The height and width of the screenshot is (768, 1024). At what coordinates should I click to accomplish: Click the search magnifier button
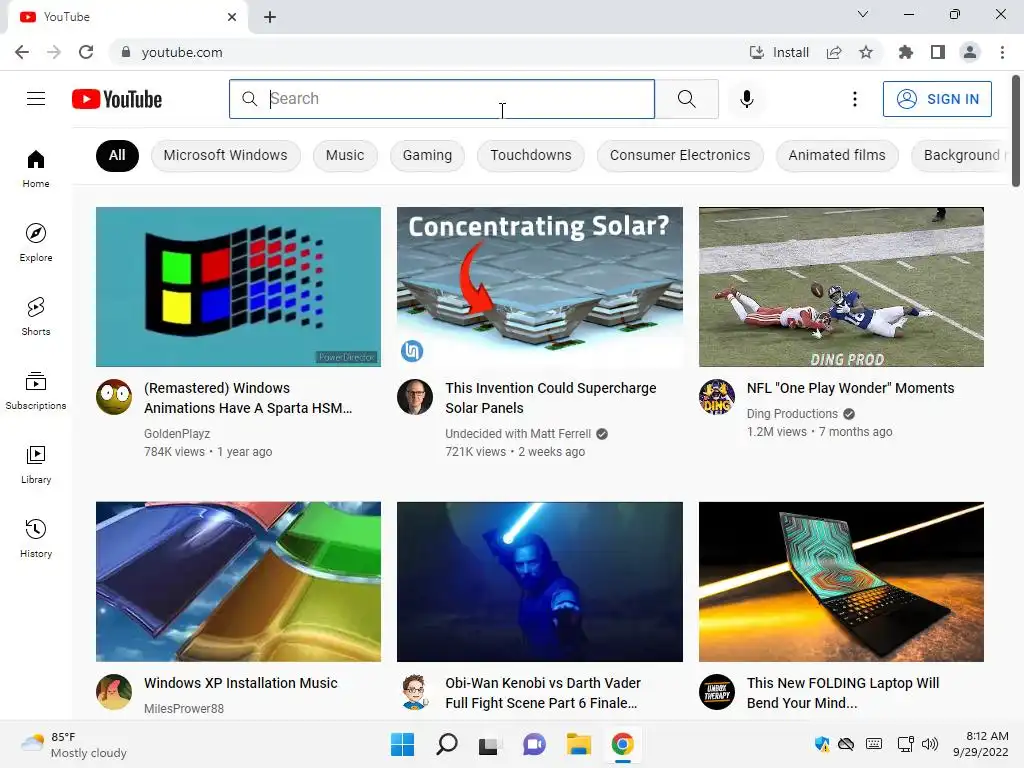coord(686,99)
